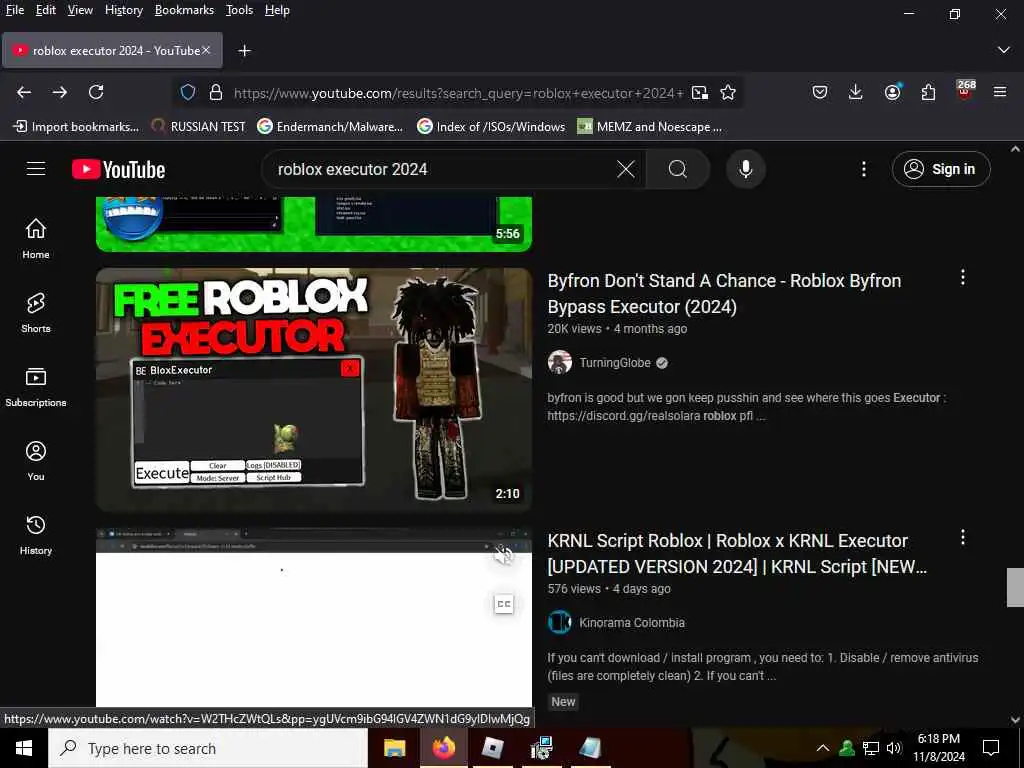
Task: Open the tracking protection shield icon
Action: [188, 92]
